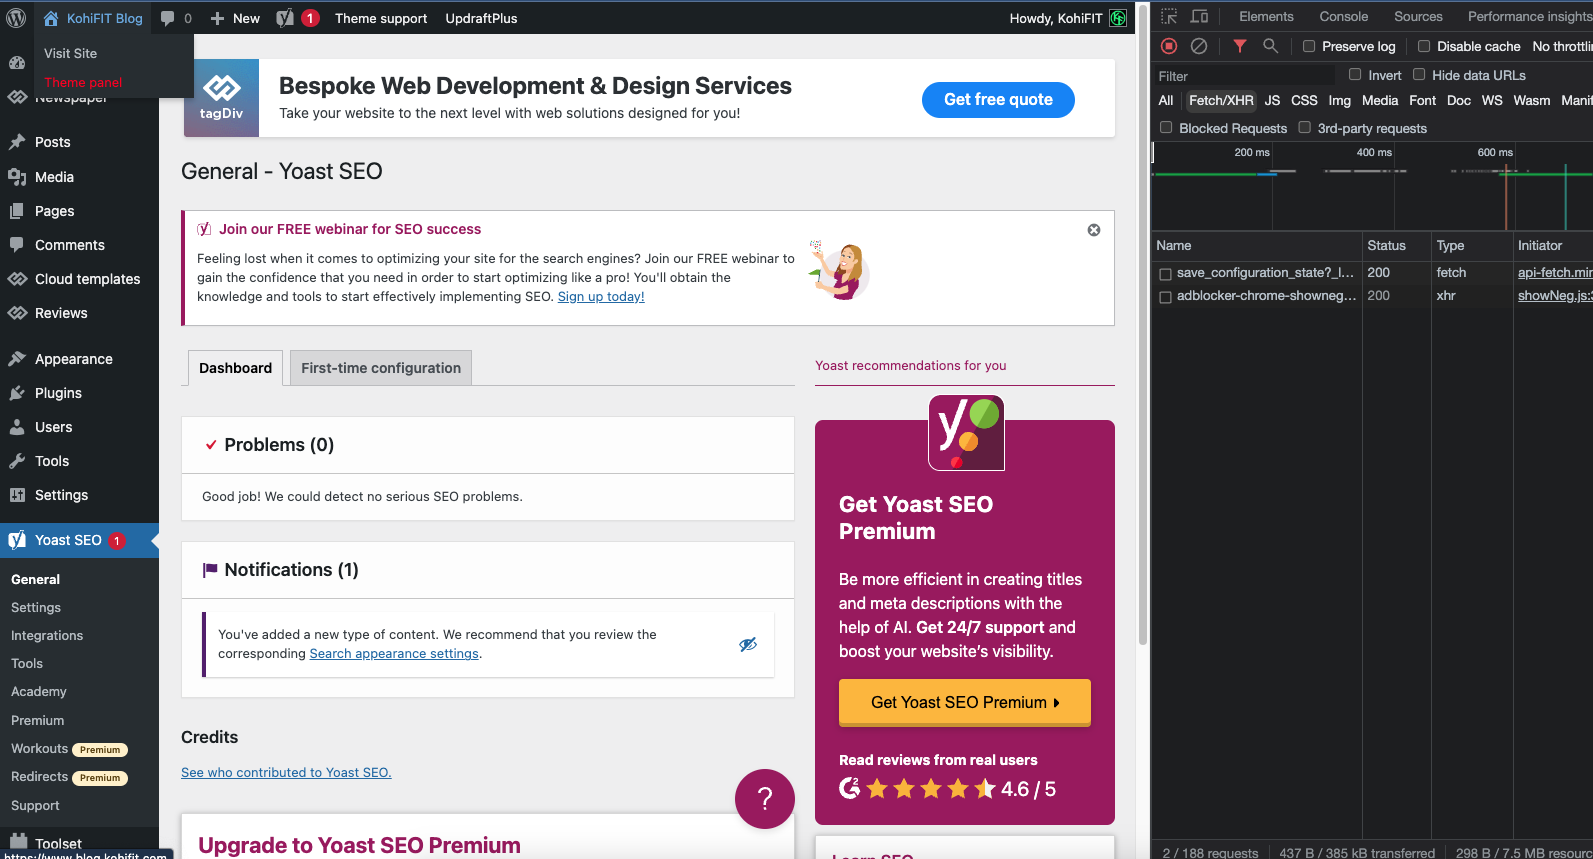Click the Yoast icon in admin bar
The image size is (1593, 859).
(286, 18)
